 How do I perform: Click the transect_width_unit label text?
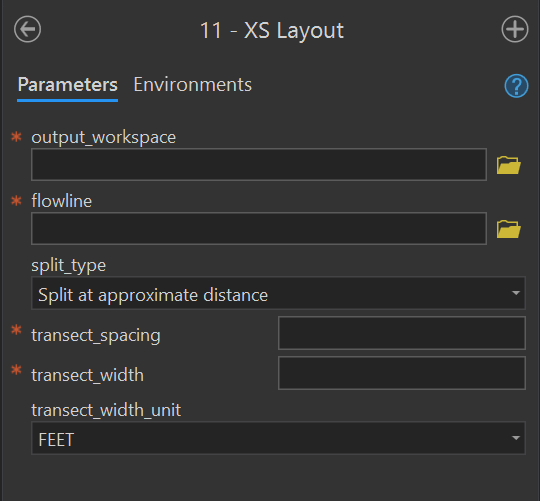(x=106, y=410)
